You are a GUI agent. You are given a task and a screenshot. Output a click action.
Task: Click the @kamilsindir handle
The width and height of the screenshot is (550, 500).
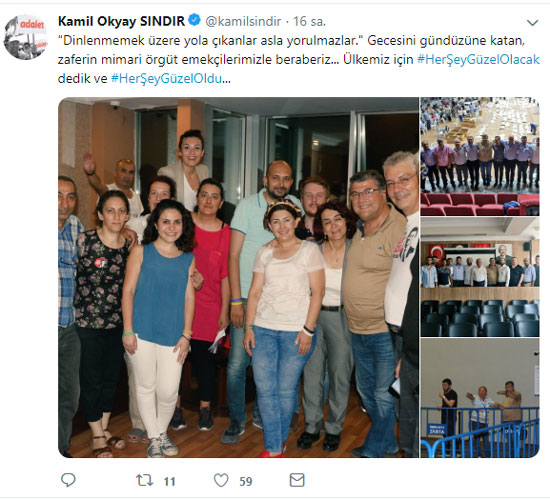point(243,21)
